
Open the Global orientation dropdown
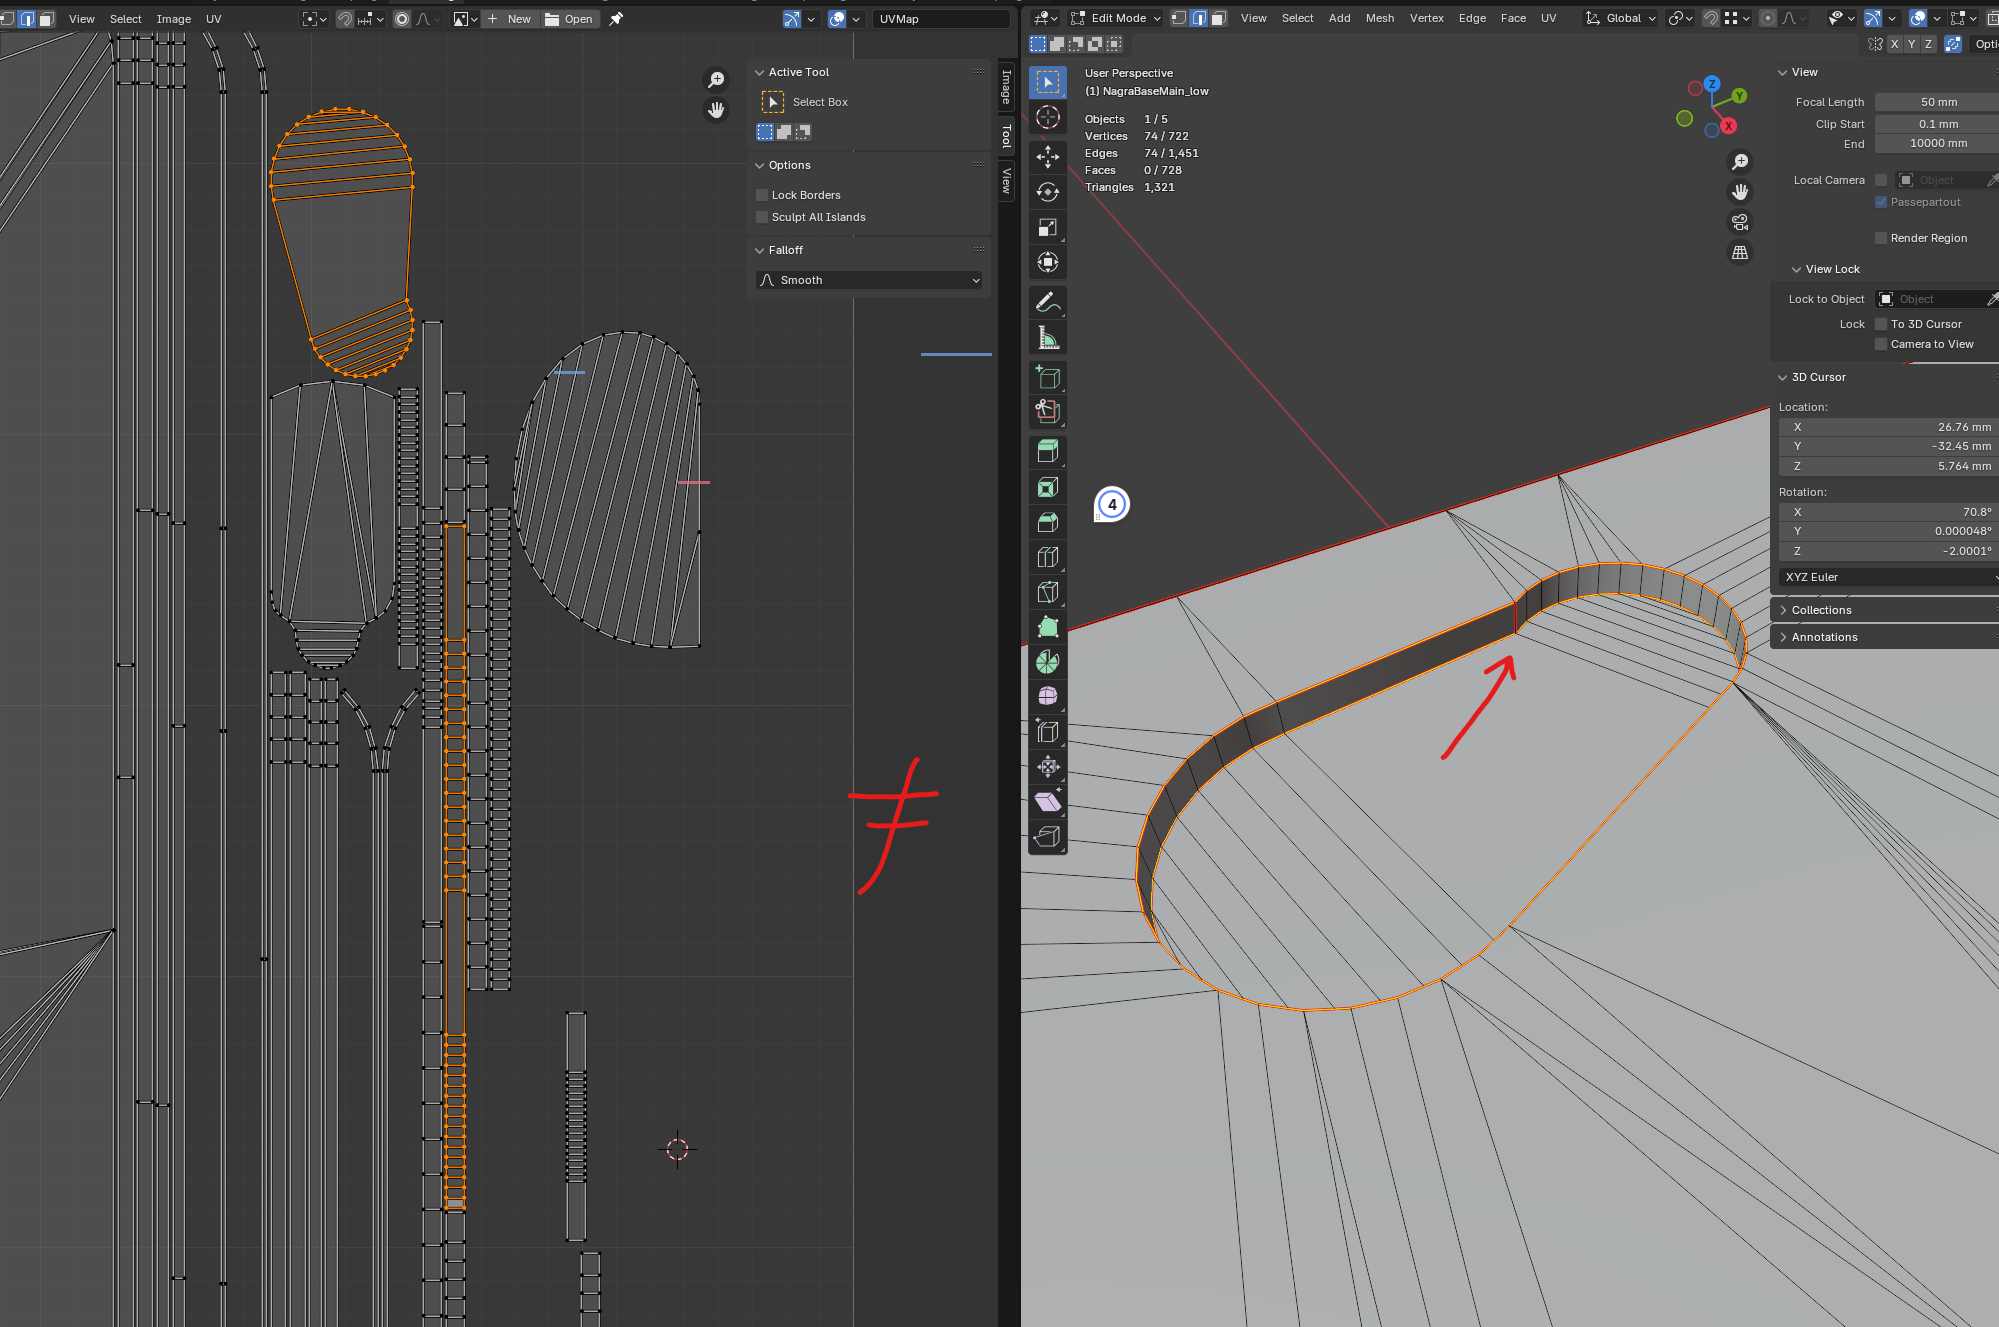click(x=1621, y=18)
